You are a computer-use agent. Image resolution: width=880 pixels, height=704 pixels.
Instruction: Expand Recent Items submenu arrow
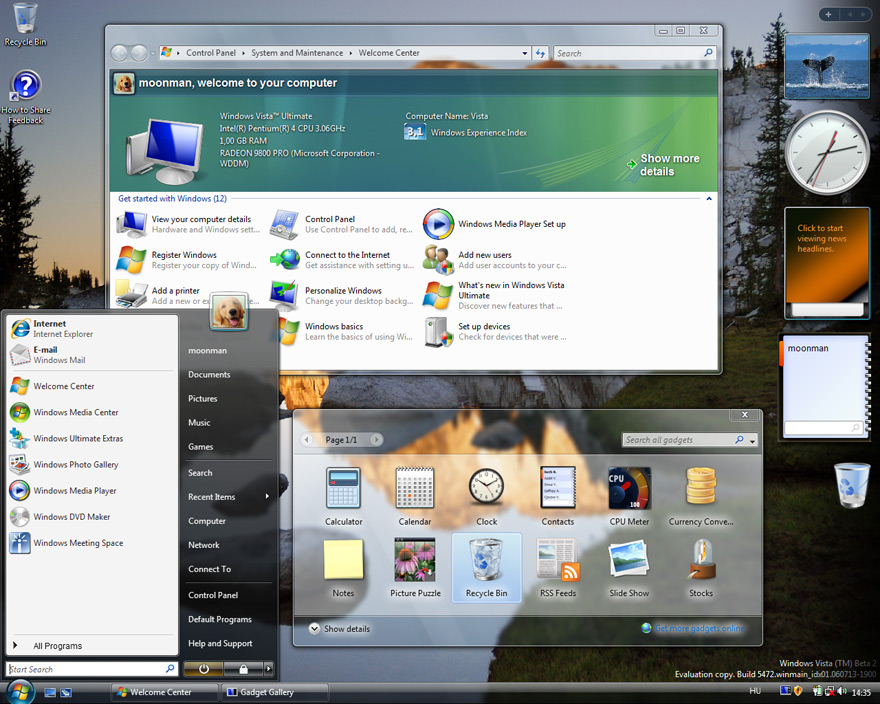267,496
